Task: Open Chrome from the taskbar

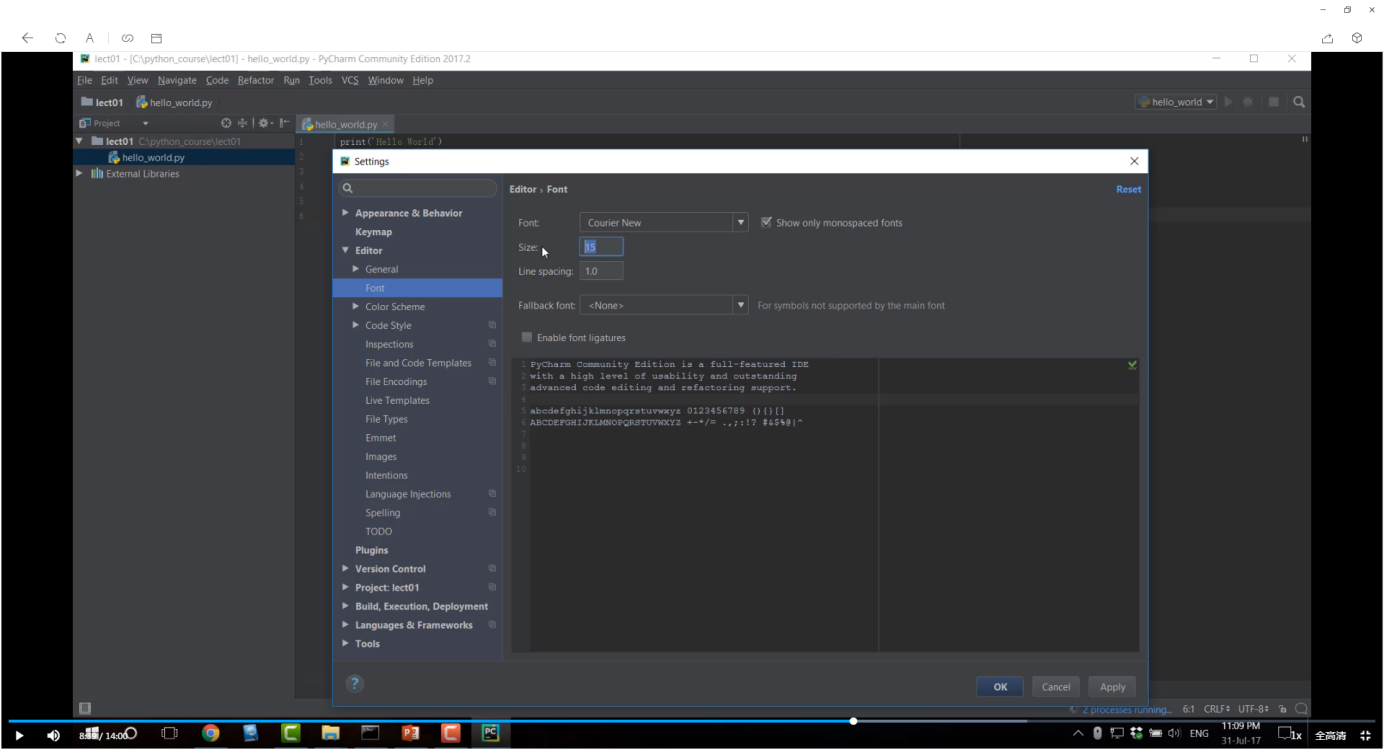Action: click(210, 733)
